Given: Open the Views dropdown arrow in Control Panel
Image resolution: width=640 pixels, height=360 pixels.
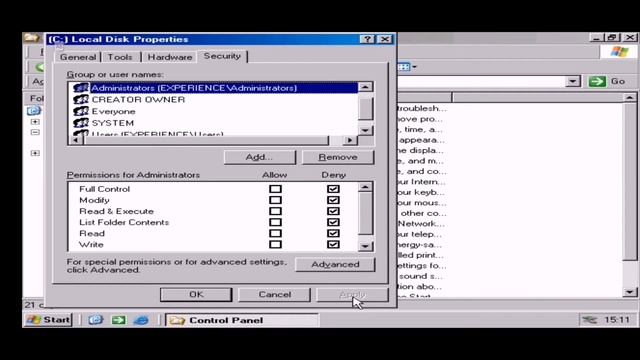Looking at the screenshot, I should (414, 67).
